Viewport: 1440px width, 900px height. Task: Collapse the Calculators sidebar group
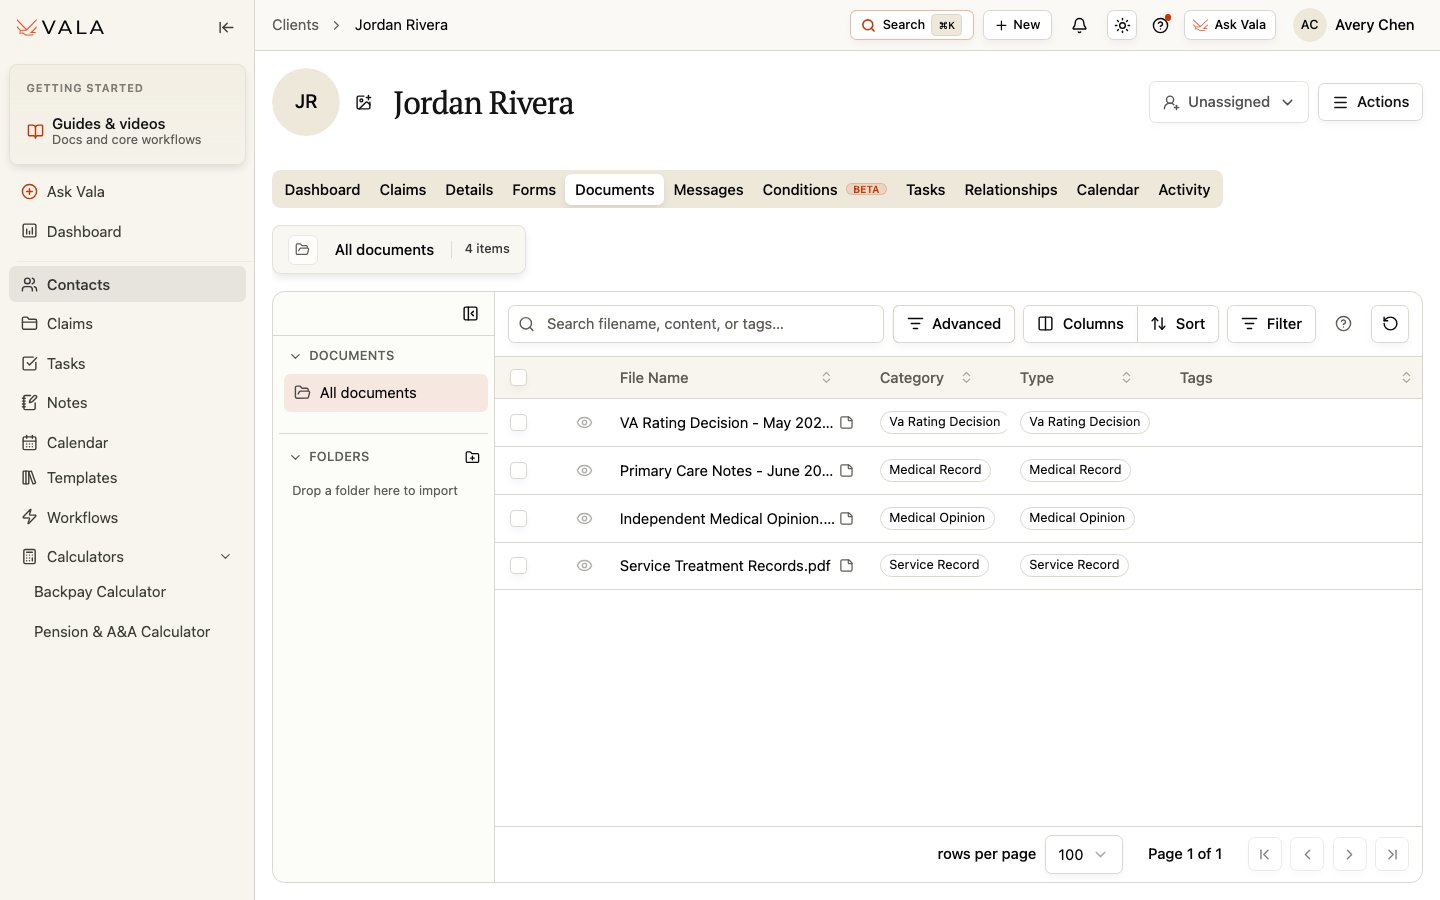(x=225, y=557)
